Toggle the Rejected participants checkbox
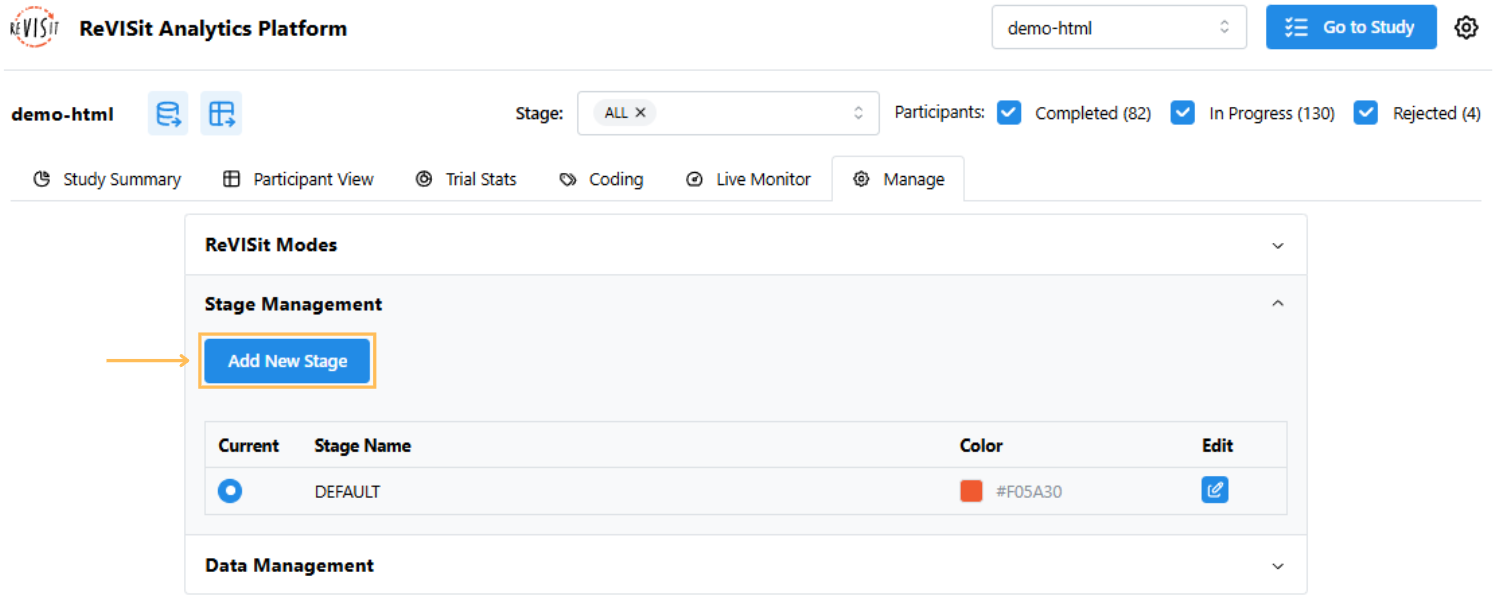 tap(1366, 113)
